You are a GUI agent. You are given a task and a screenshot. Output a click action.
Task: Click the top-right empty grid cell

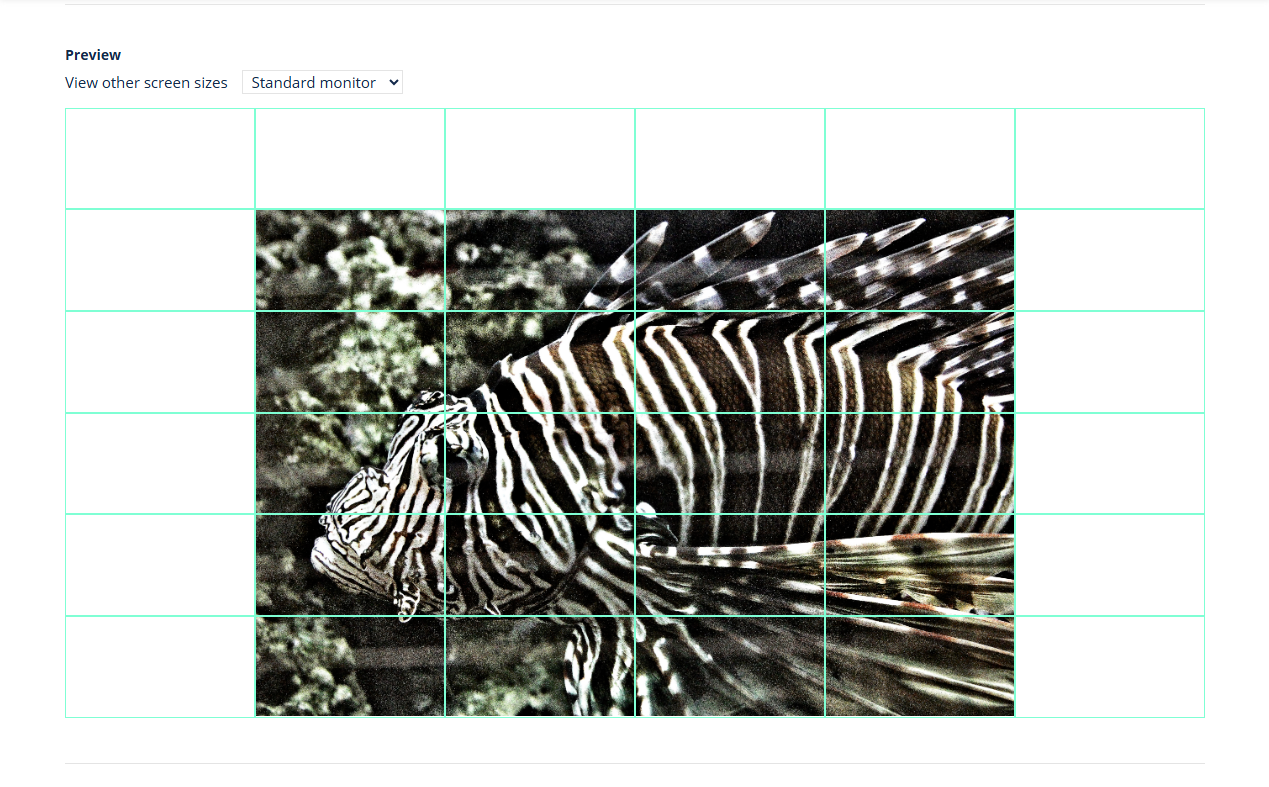(x=1110, y=158)
